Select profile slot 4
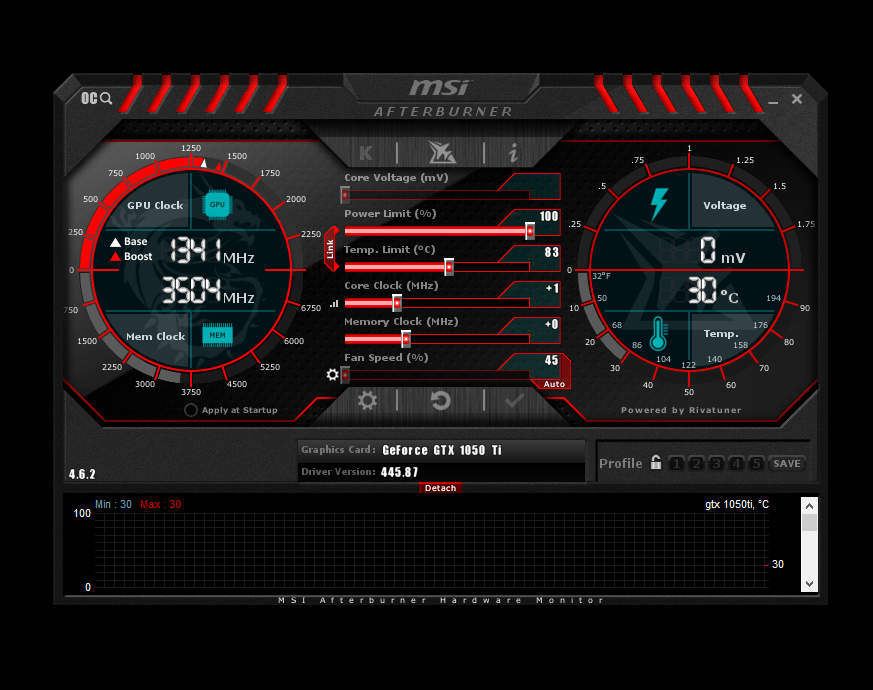This screenshot has height=690, width=873. click(736, 463)
